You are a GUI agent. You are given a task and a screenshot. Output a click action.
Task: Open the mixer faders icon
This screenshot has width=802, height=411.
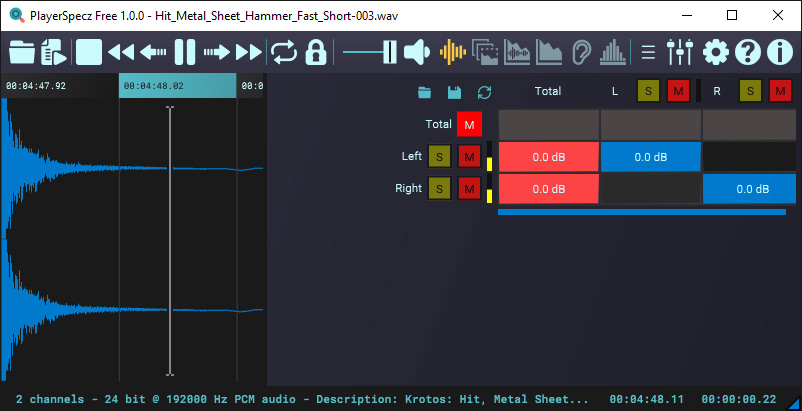[679, 52]
